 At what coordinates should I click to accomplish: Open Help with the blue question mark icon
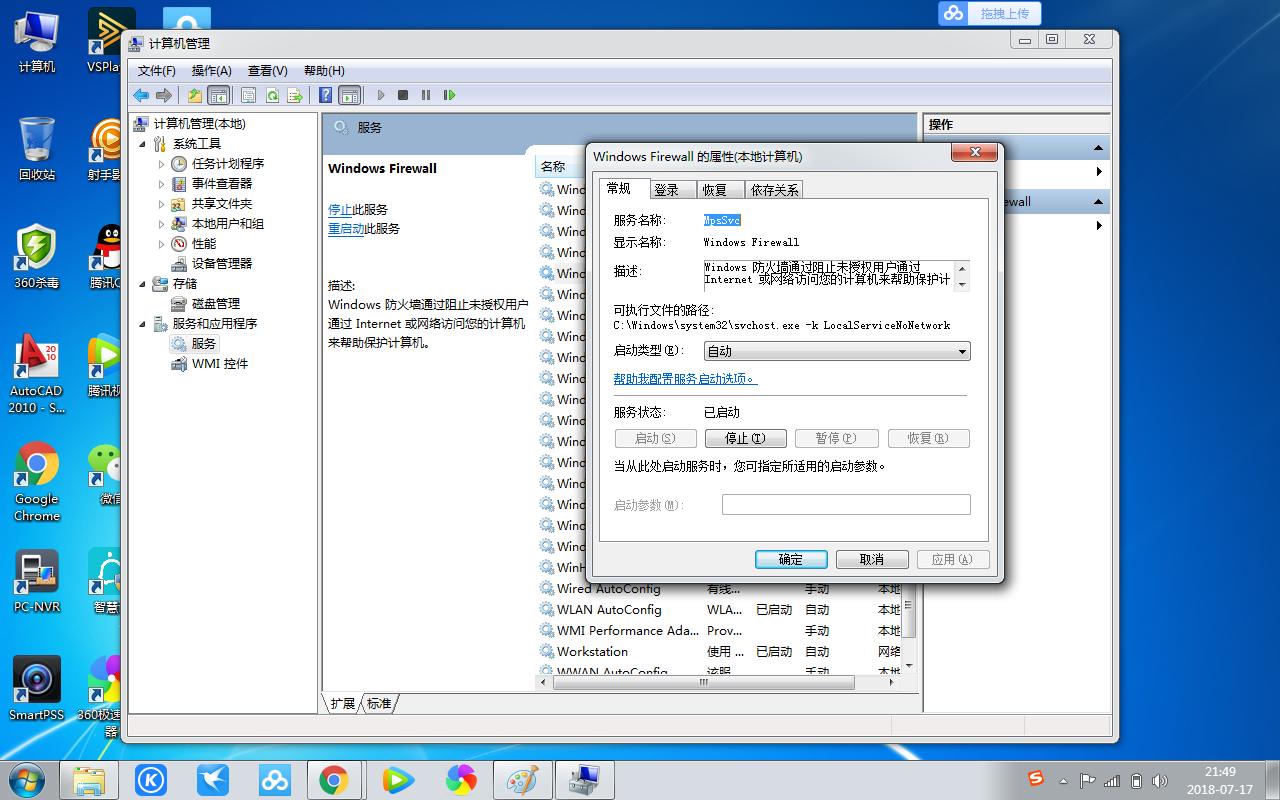[x=323, y=95]
